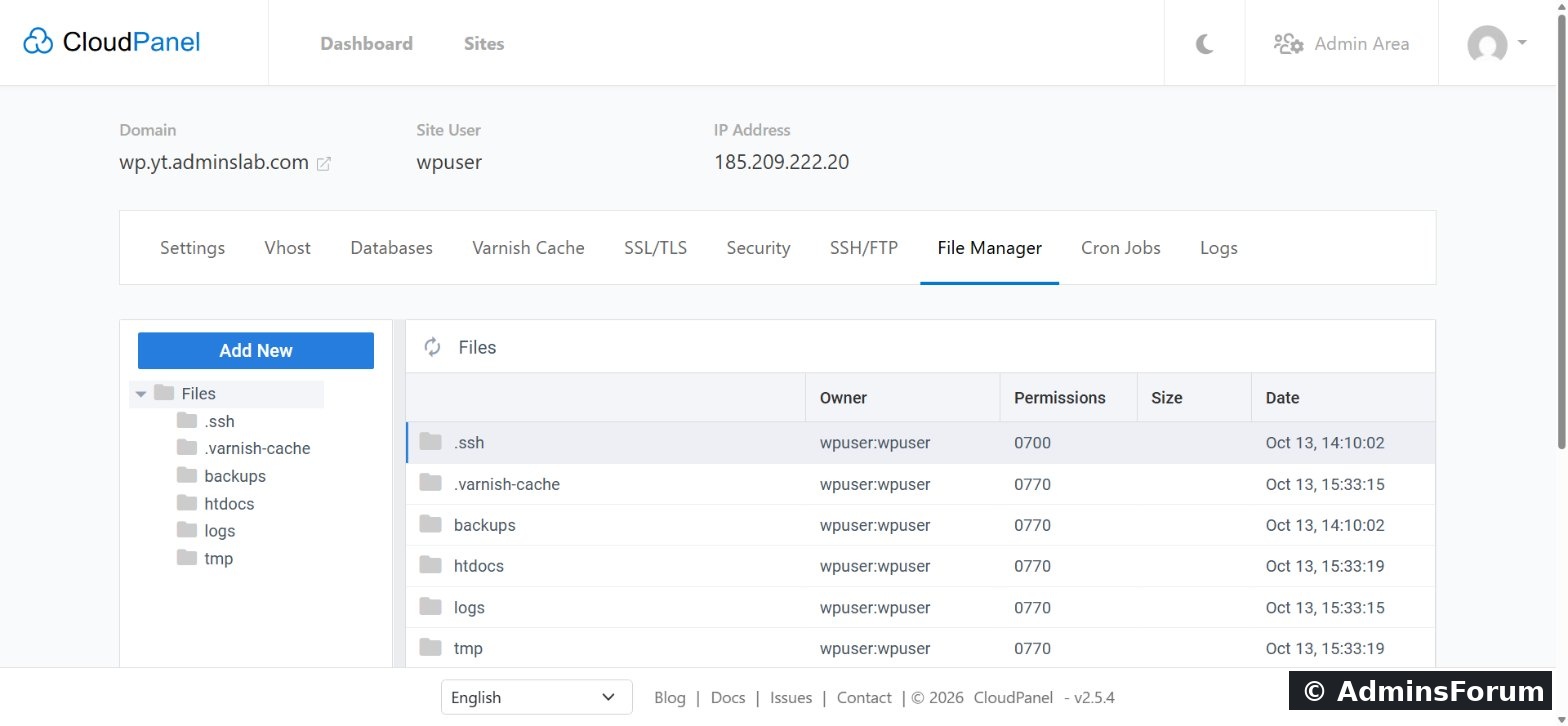1568x726 pixels.
Task: Select tmp folder icon in tree
Action: tap(187, 558)
